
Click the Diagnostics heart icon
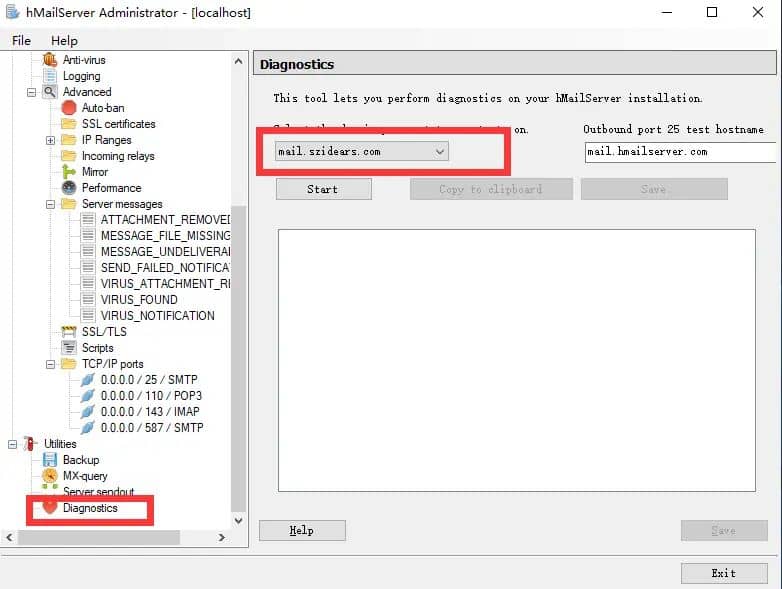pos(50,508)
